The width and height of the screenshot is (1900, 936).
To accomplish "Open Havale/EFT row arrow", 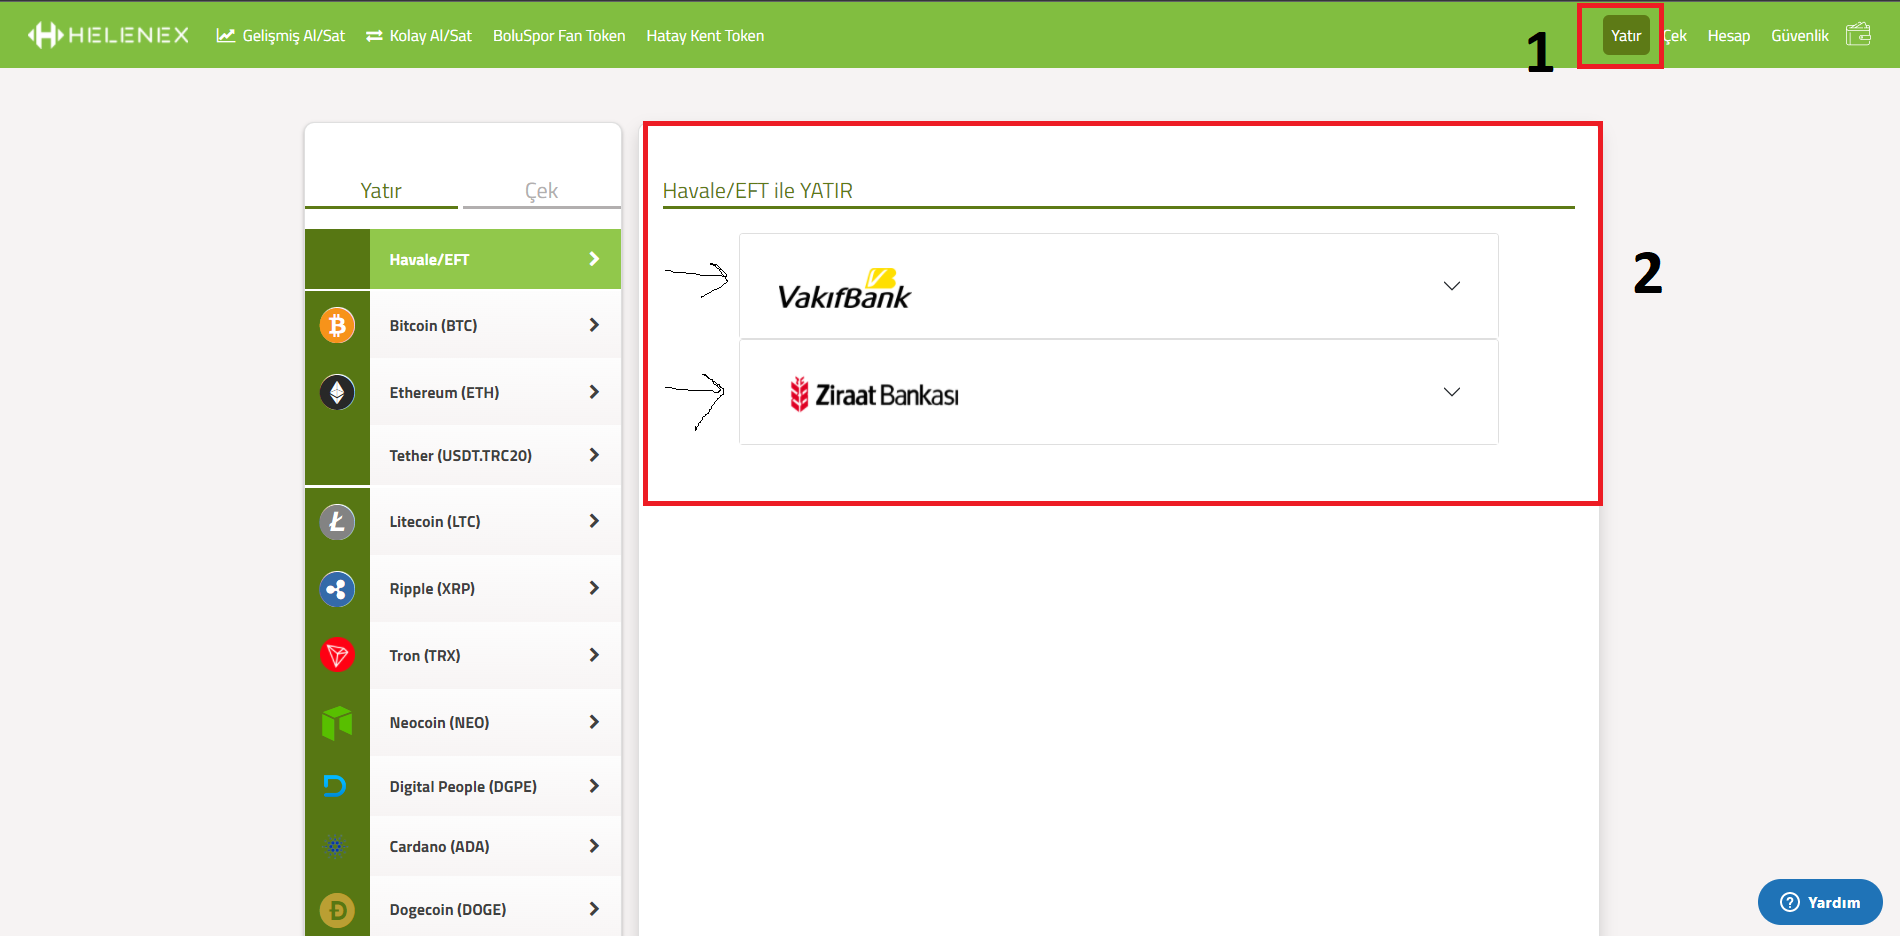I will (x=594, y=259).
